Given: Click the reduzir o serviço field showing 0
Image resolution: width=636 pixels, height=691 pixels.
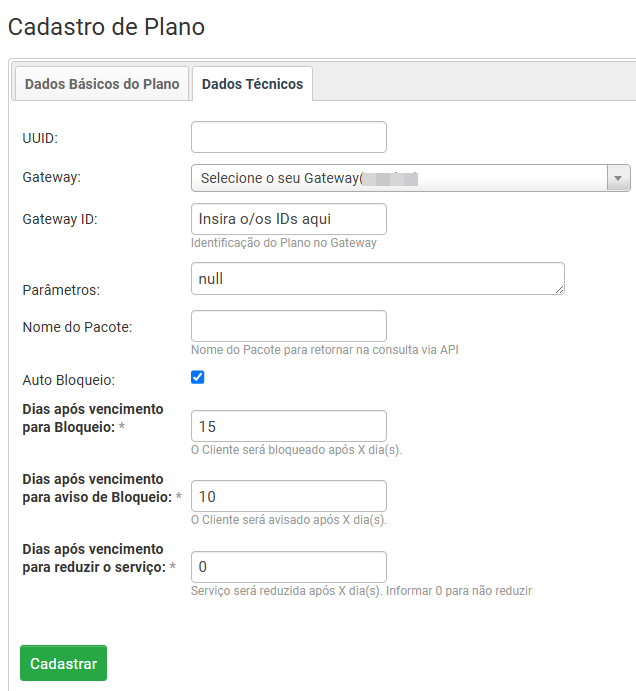Looking at the screenshot, I should 288,566.
